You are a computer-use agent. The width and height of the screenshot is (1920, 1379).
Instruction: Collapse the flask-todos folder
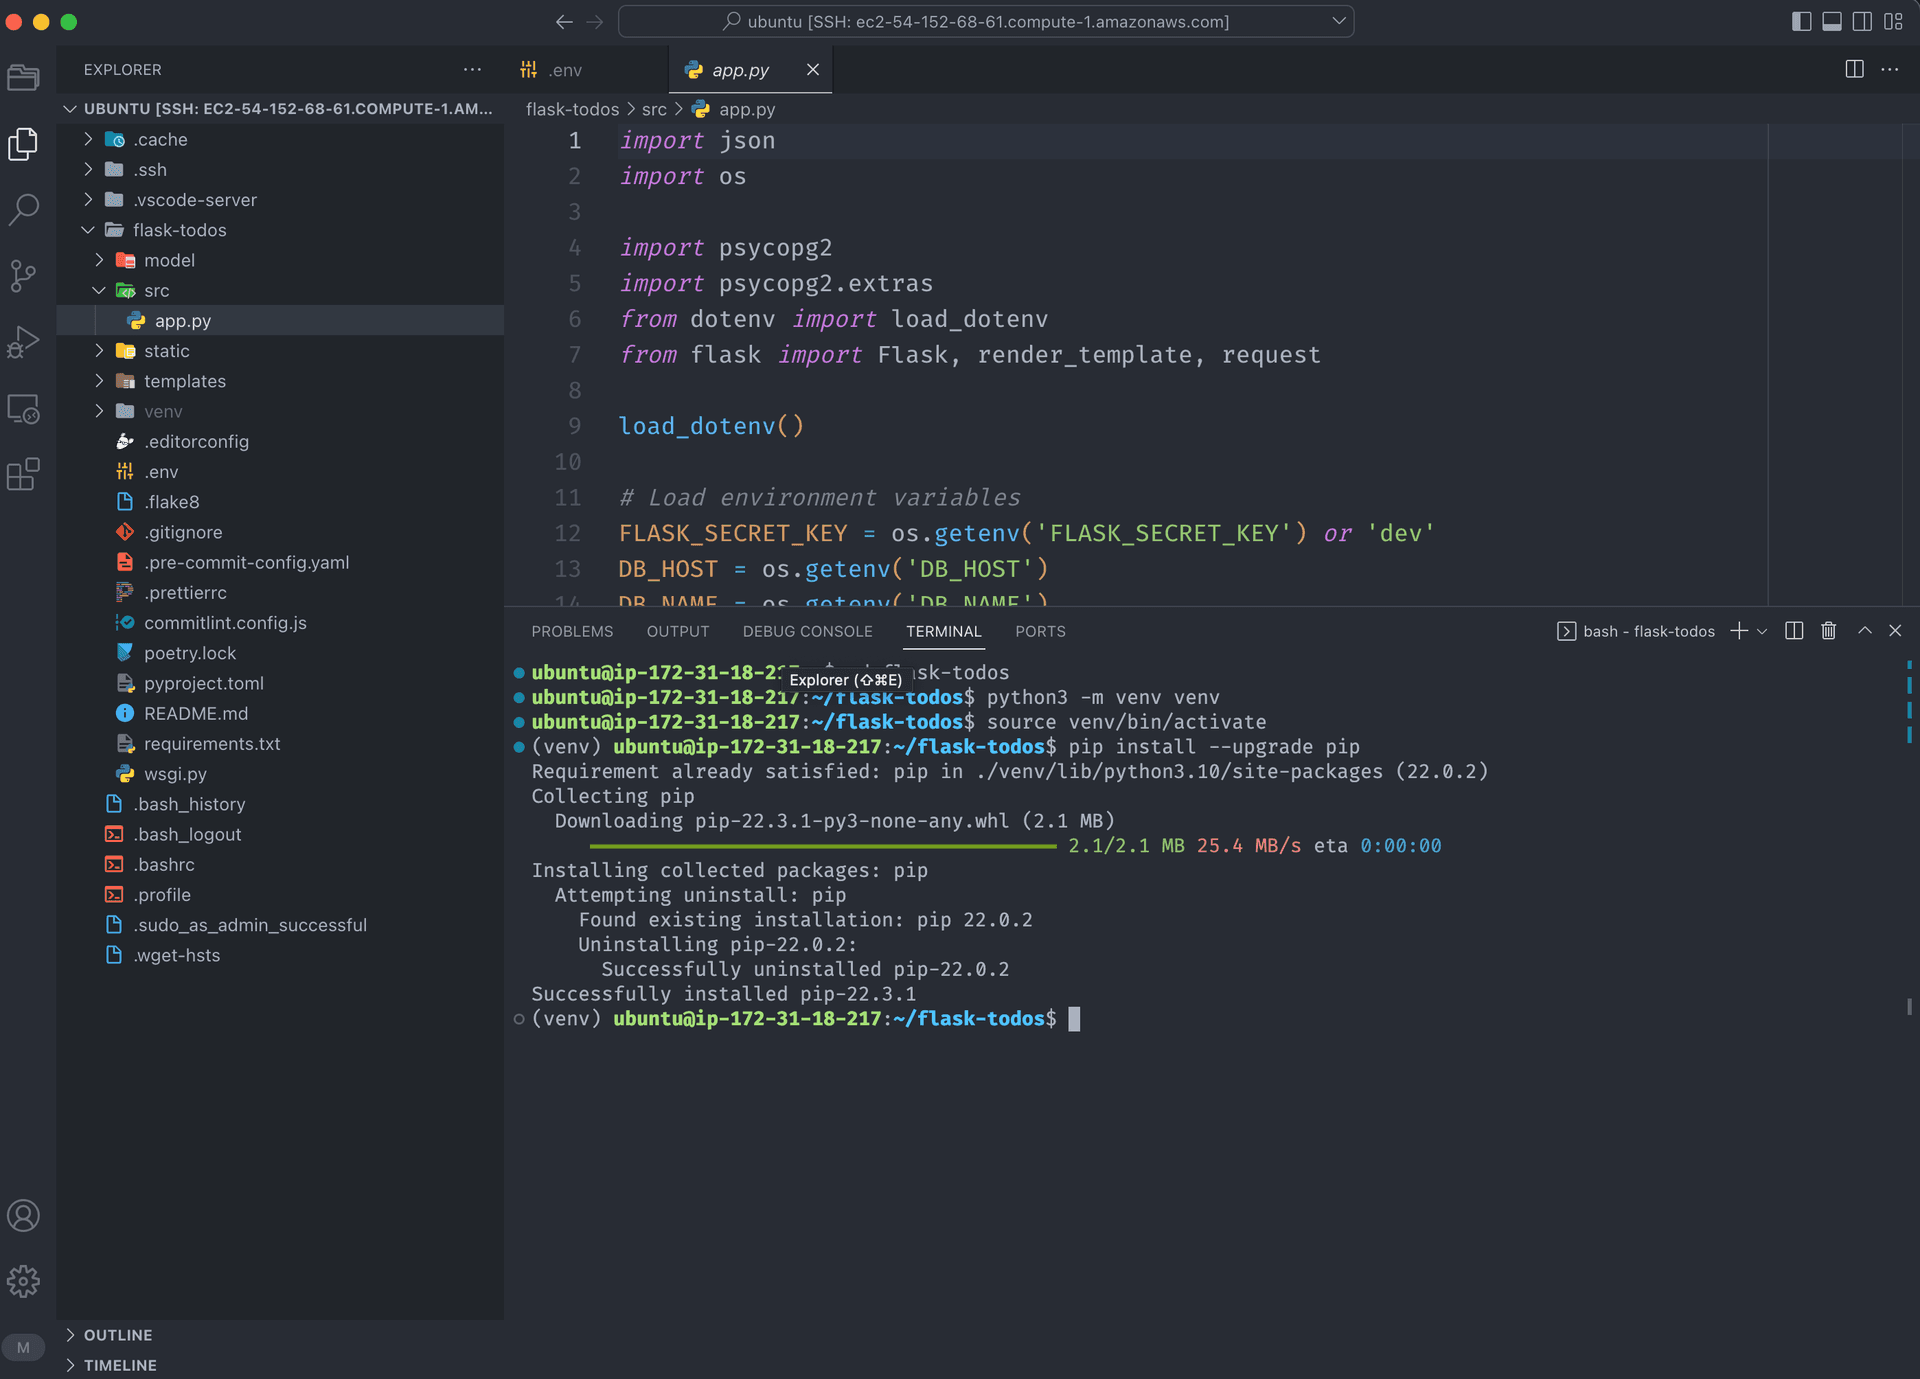(x=280, y=230)
